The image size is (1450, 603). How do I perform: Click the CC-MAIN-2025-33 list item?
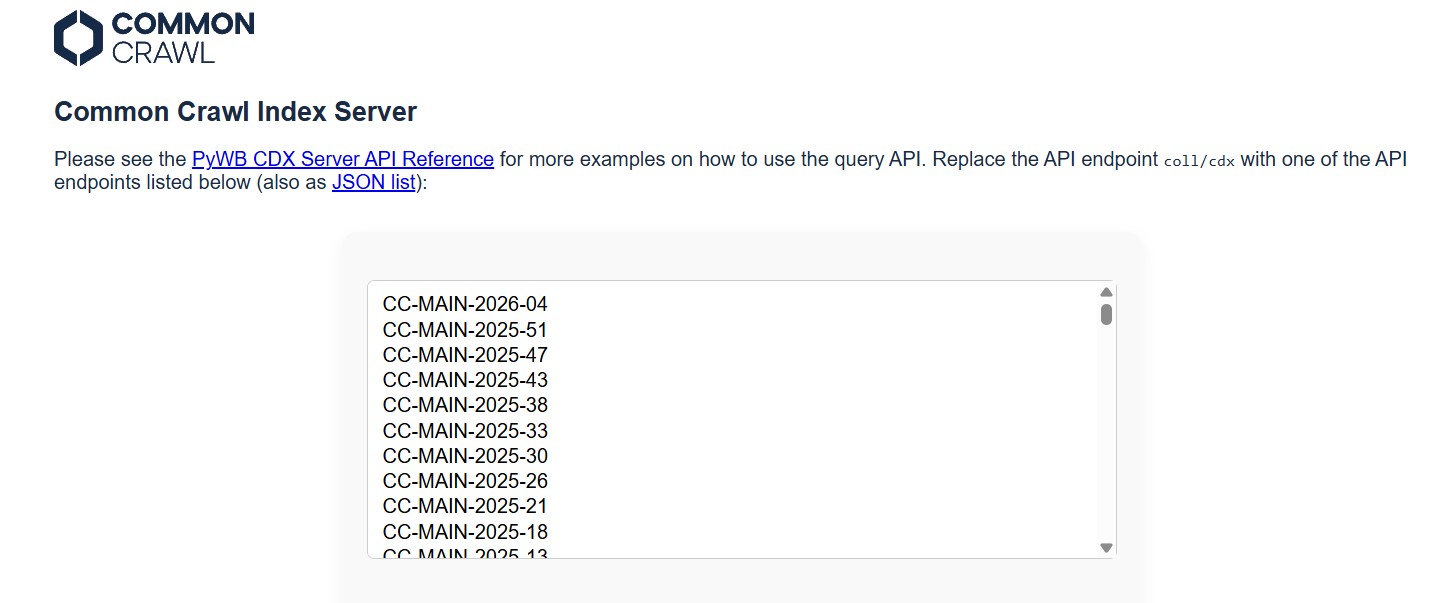coord(465,431)
